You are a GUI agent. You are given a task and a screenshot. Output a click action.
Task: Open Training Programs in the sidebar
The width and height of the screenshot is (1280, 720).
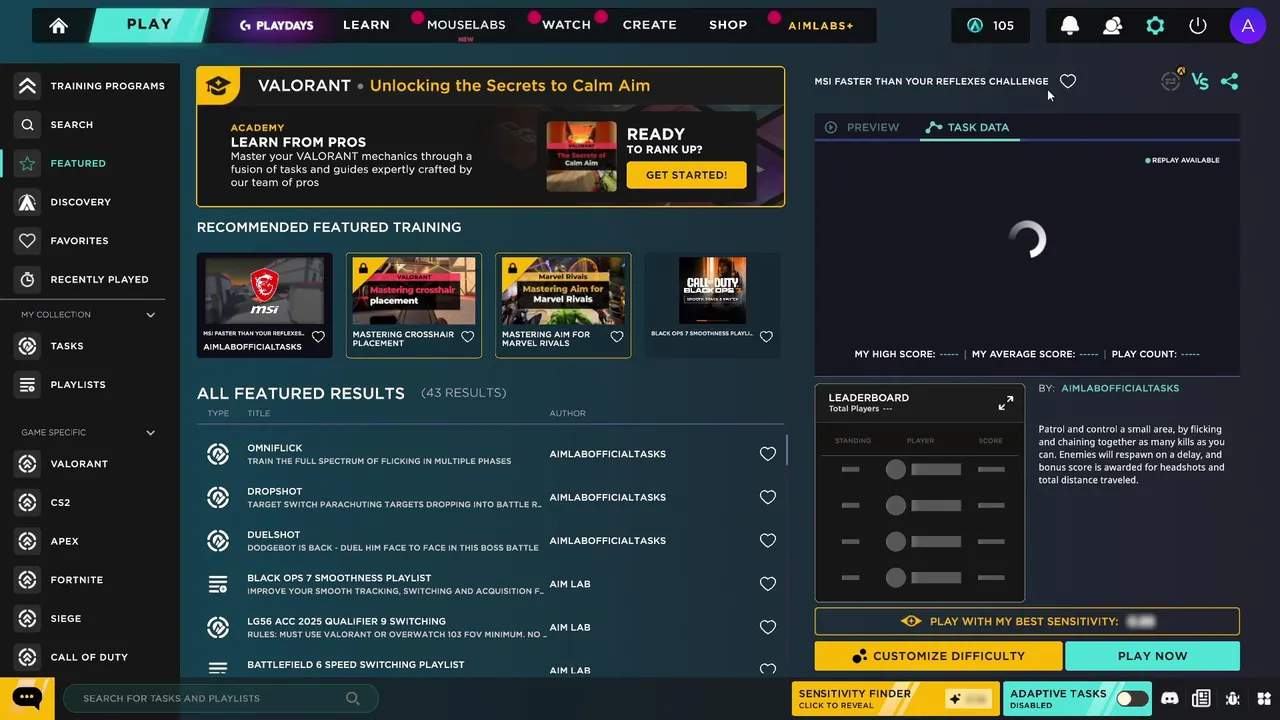(x=90, y=86)
